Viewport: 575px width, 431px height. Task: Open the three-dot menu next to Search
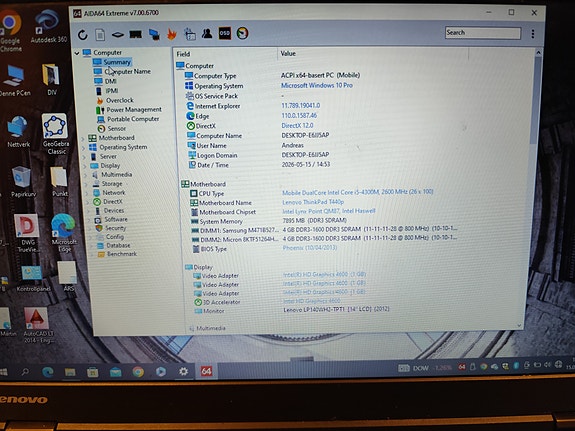point(533,34)
